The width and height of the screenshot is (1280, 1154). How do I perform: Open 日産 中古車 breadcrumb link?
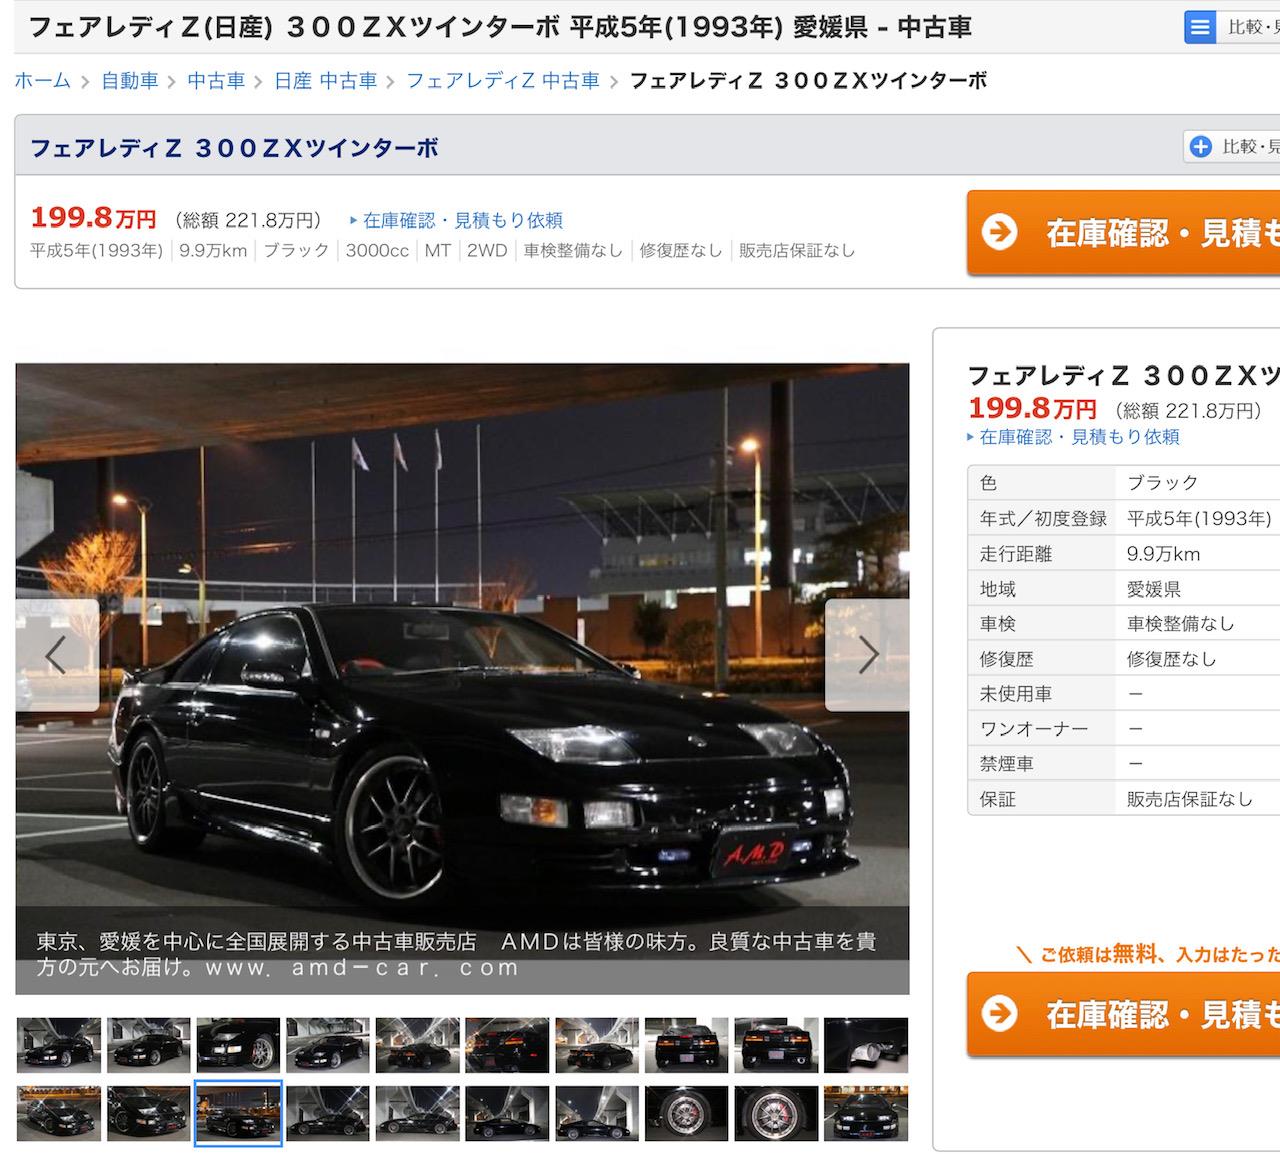325,81
